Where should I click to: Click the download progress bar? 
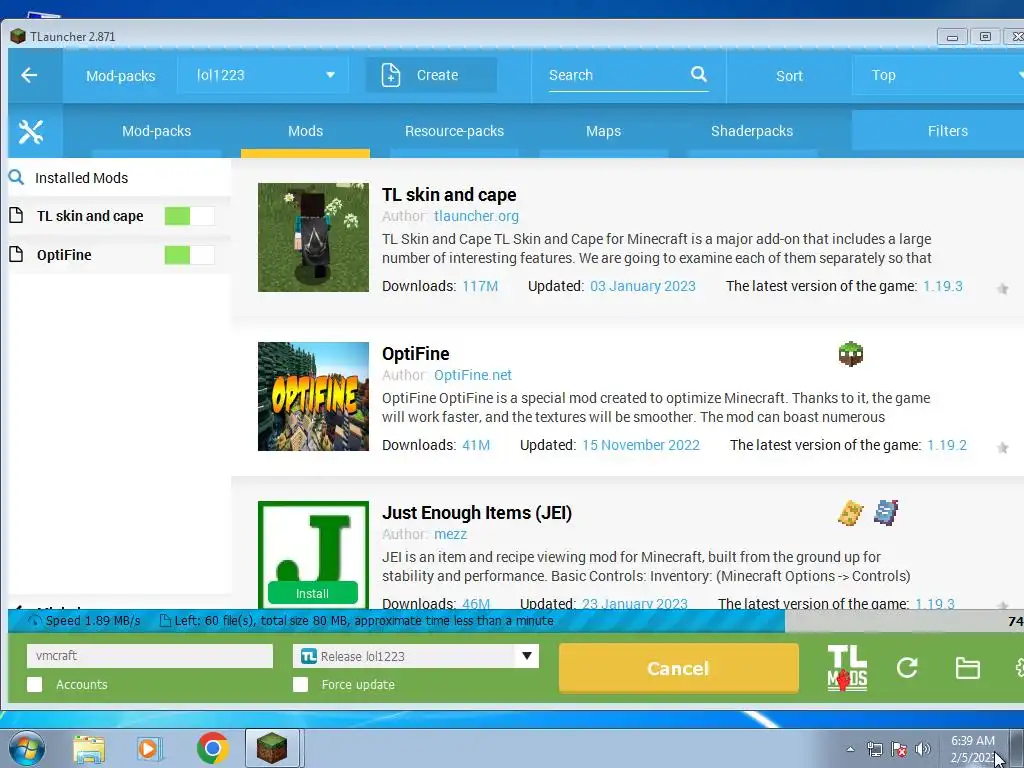(x=516, y=620)
